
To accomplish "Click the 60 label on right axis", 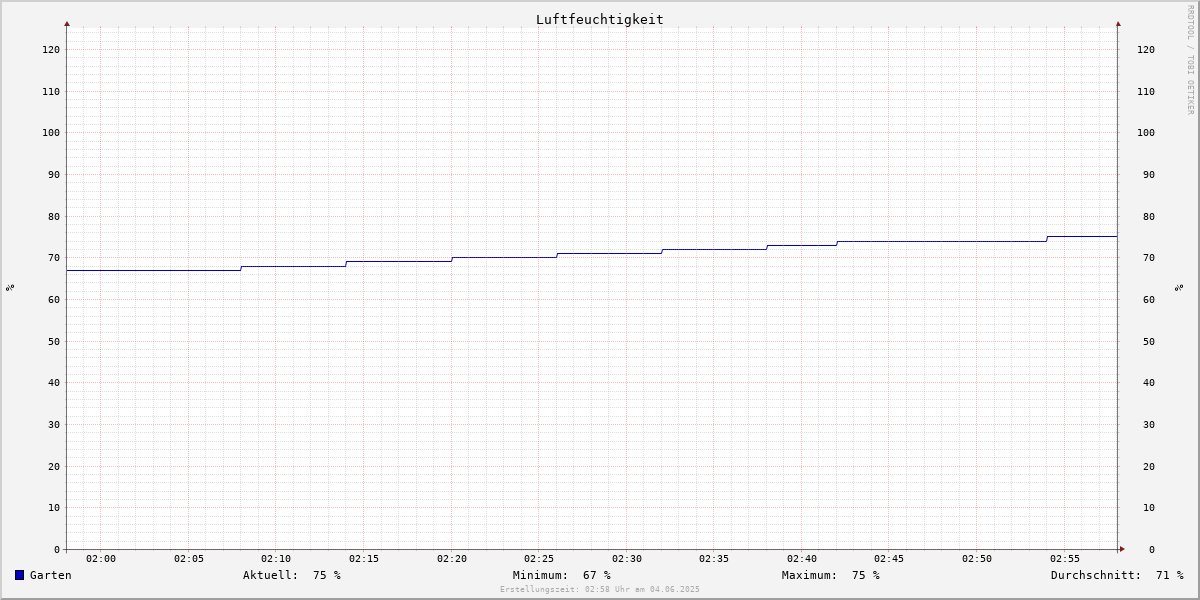I will tap(1149, 300).
